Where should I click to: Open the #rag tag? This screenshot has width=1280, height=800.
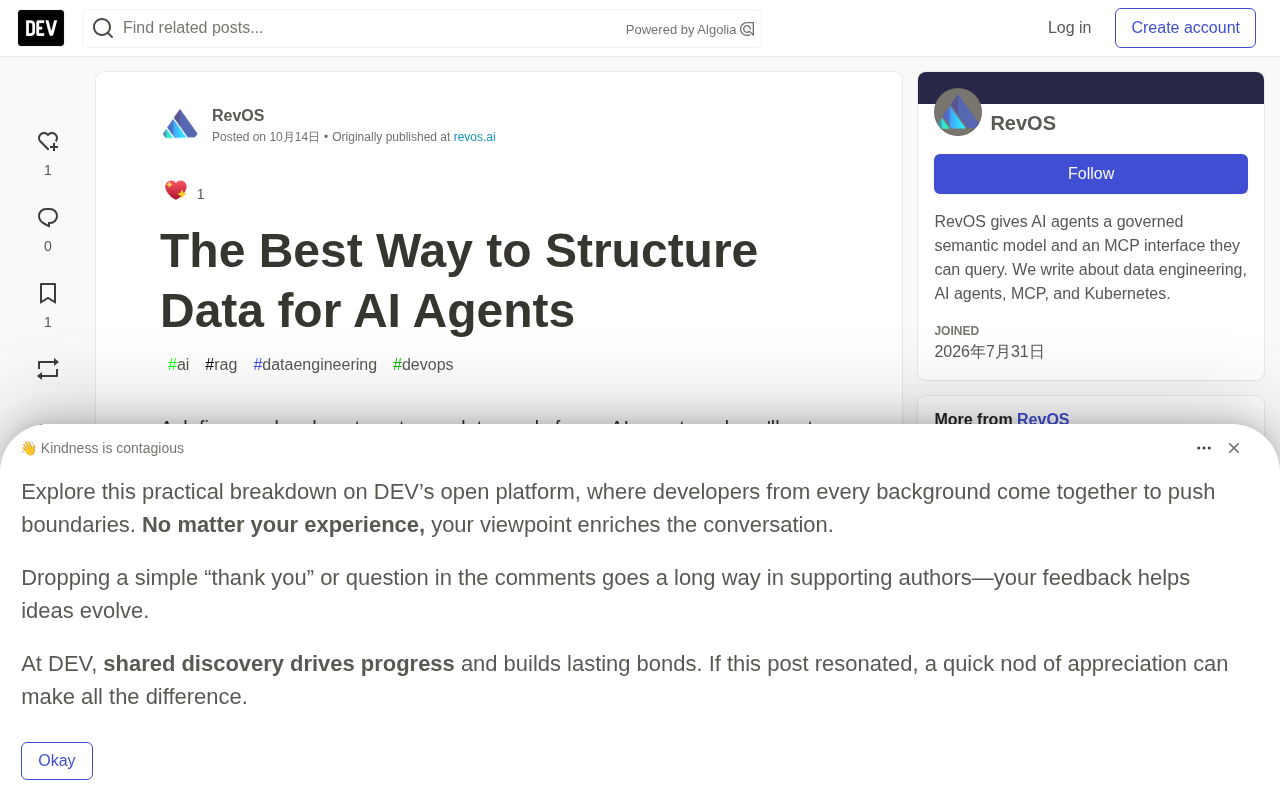point(221,365)
